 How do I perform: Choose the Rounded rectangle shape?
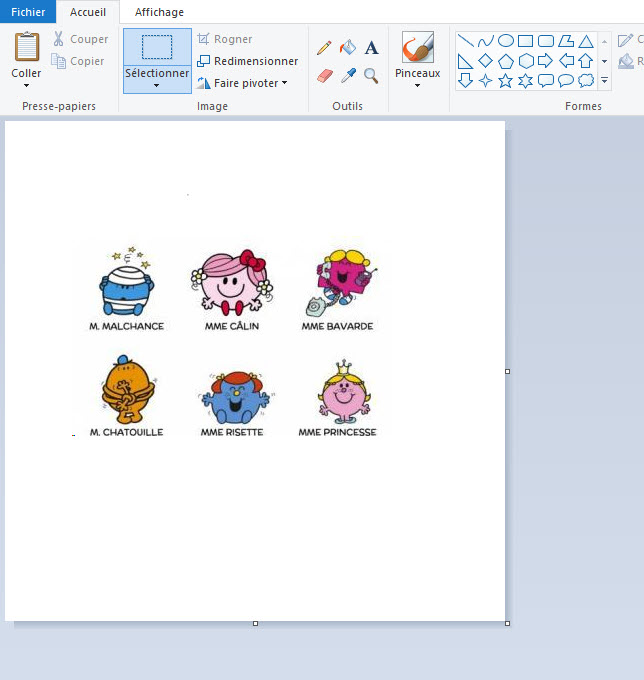click(x=546, y=41)
